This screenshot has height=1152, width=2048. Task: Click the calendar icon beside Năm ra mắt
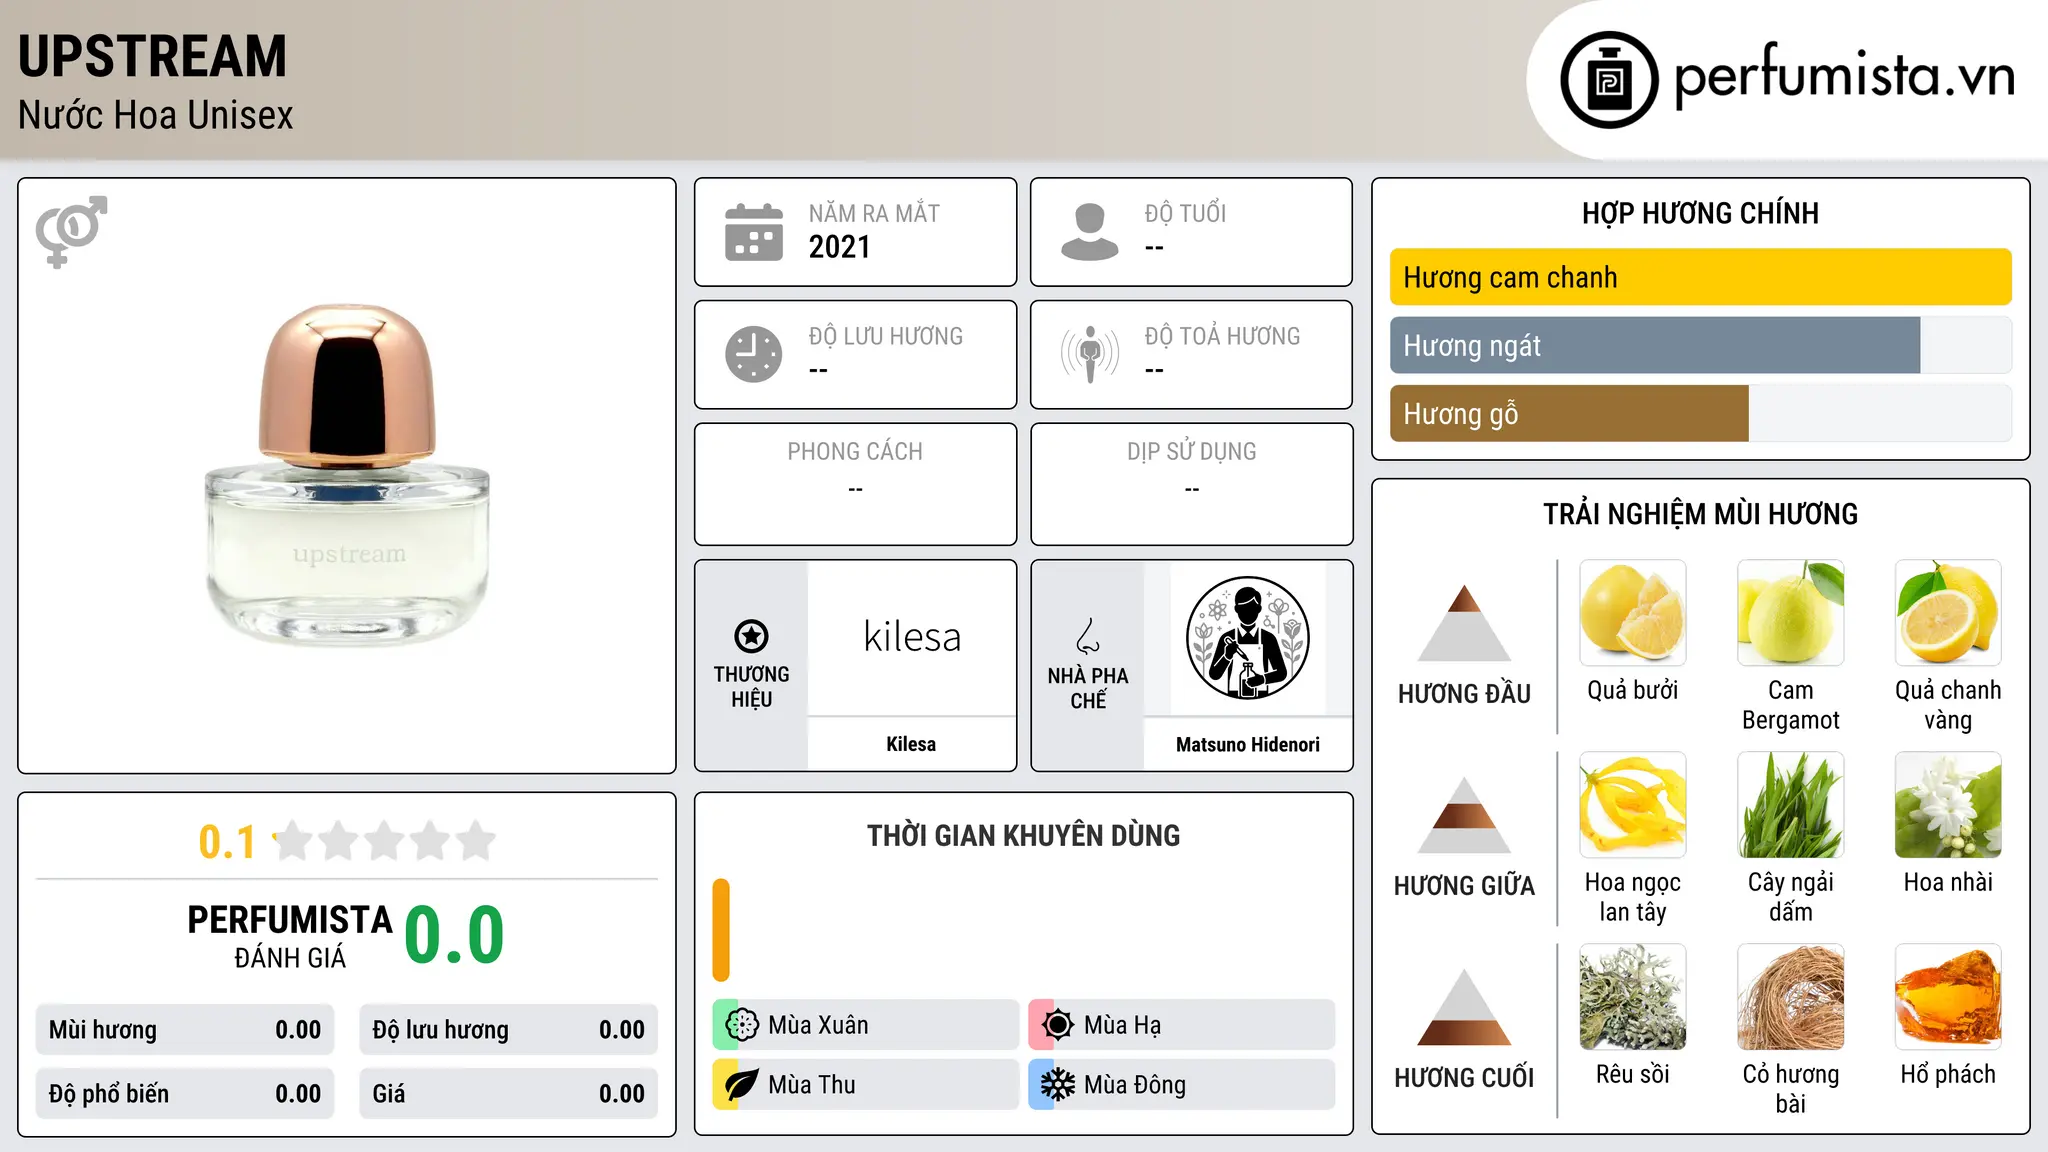tap(753, 232)
